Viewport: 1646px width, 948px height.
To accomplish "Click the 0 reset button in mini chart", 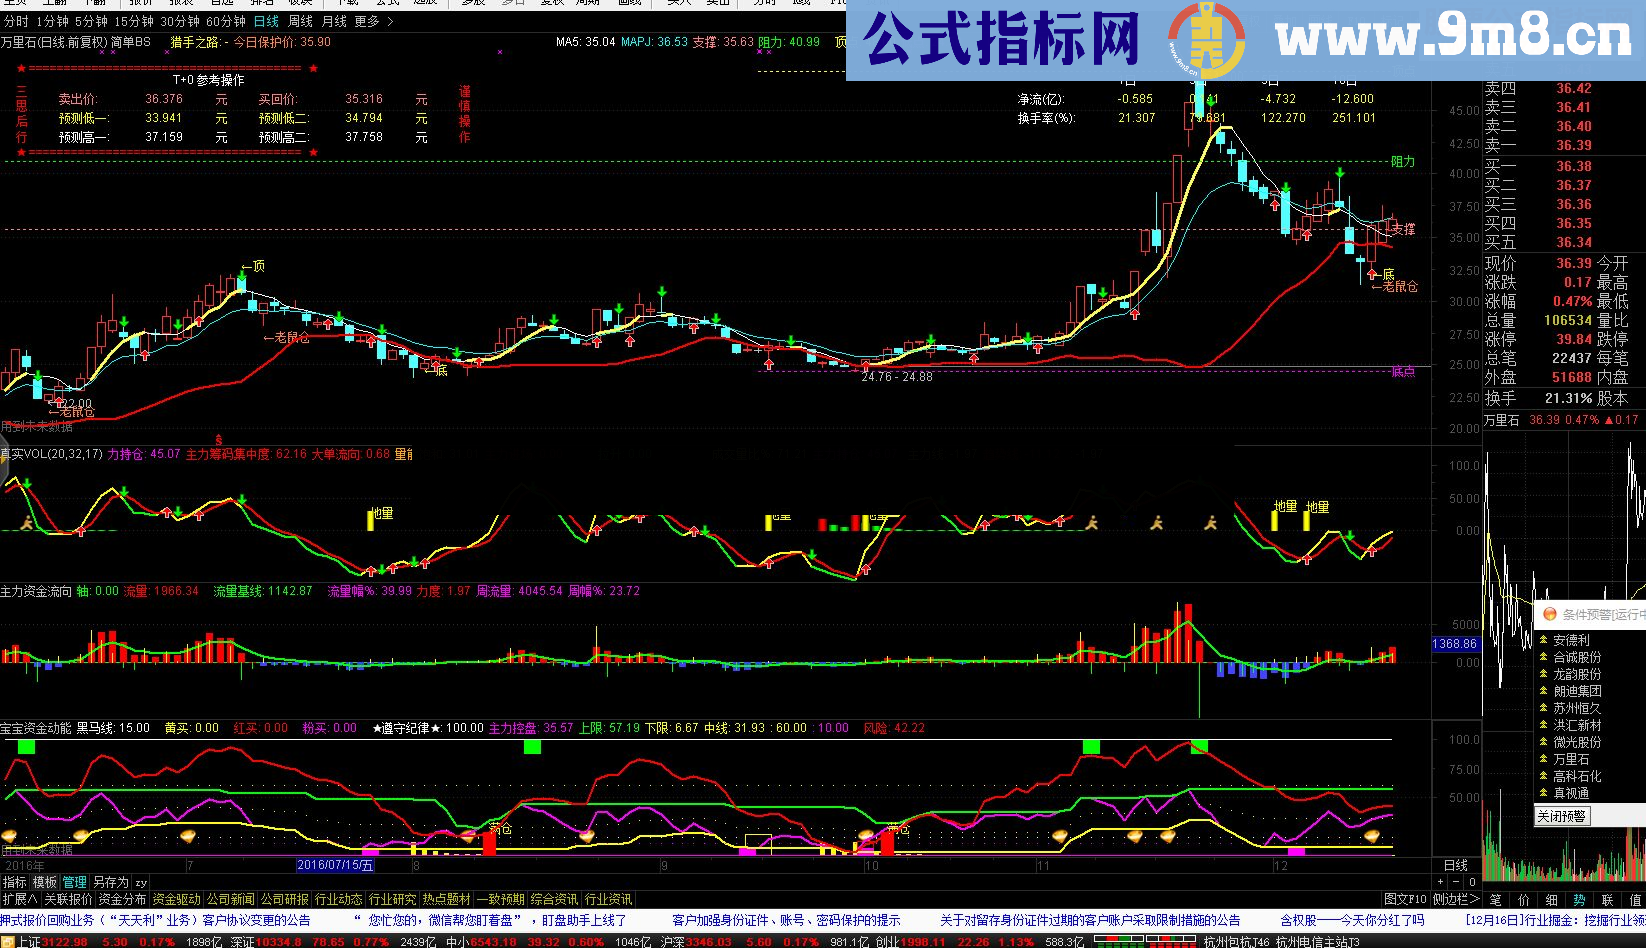I will (x=1472, y=882).
